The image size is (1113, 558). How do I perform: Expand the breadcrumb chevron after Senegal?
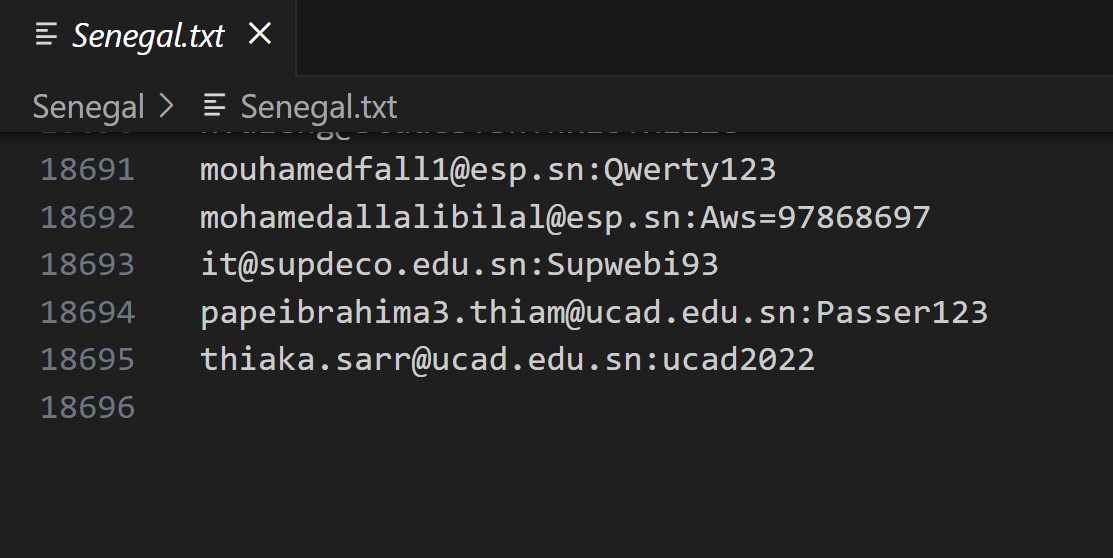(167, 106)
